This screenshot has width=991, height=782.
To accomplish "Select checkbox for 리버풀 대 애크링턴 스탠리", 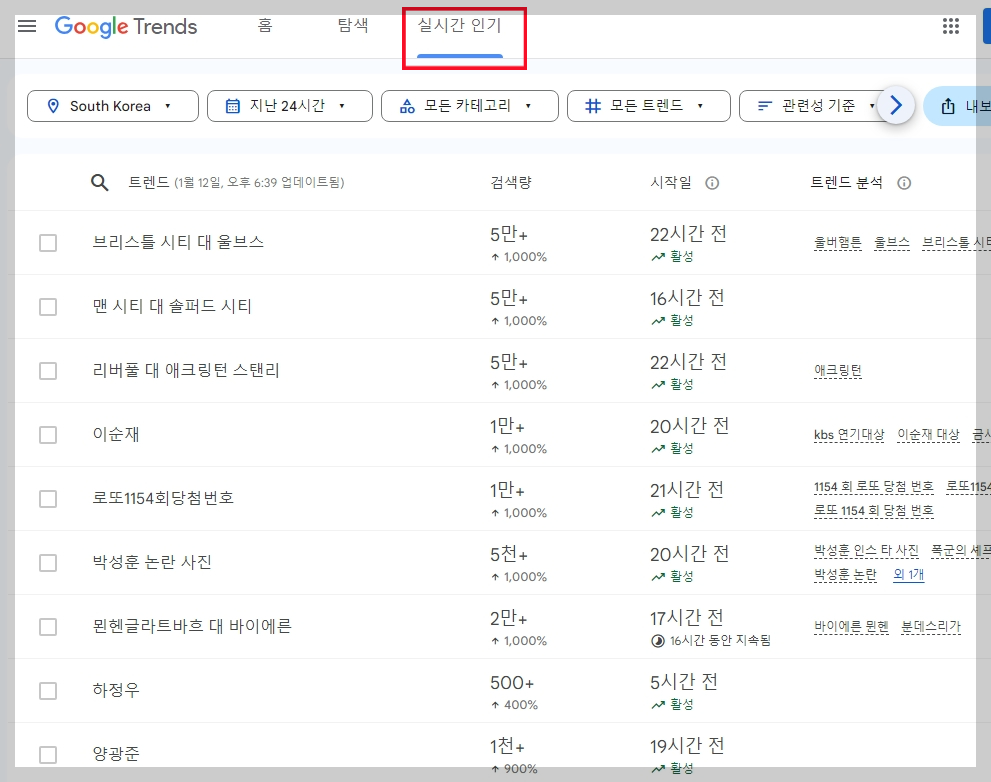I will [x=48, y=370].
